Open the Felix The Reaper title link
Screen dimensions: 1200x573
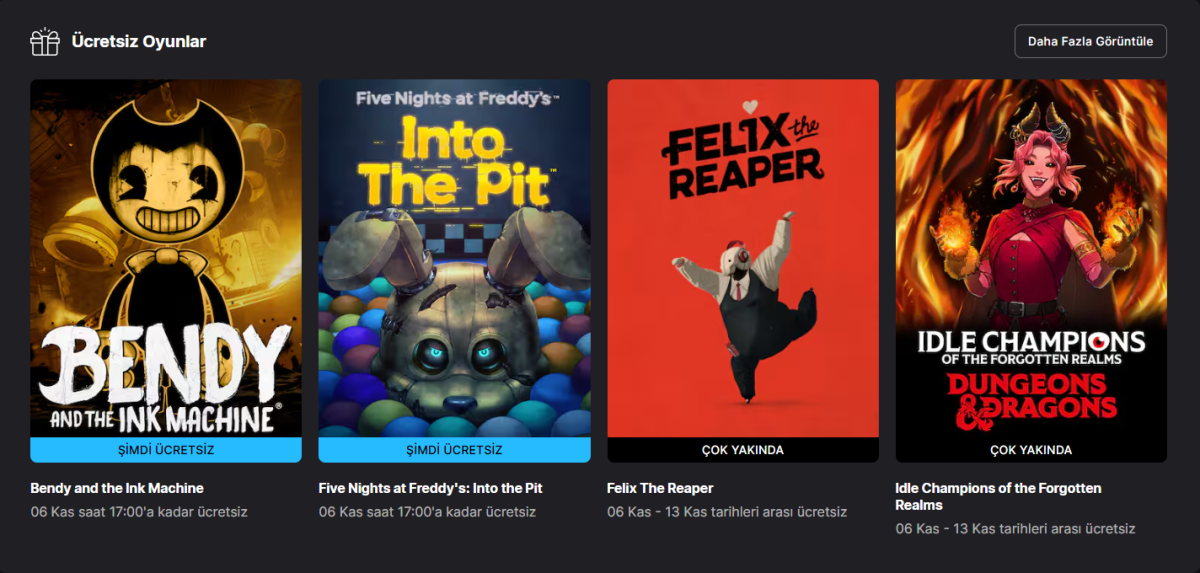660,488
